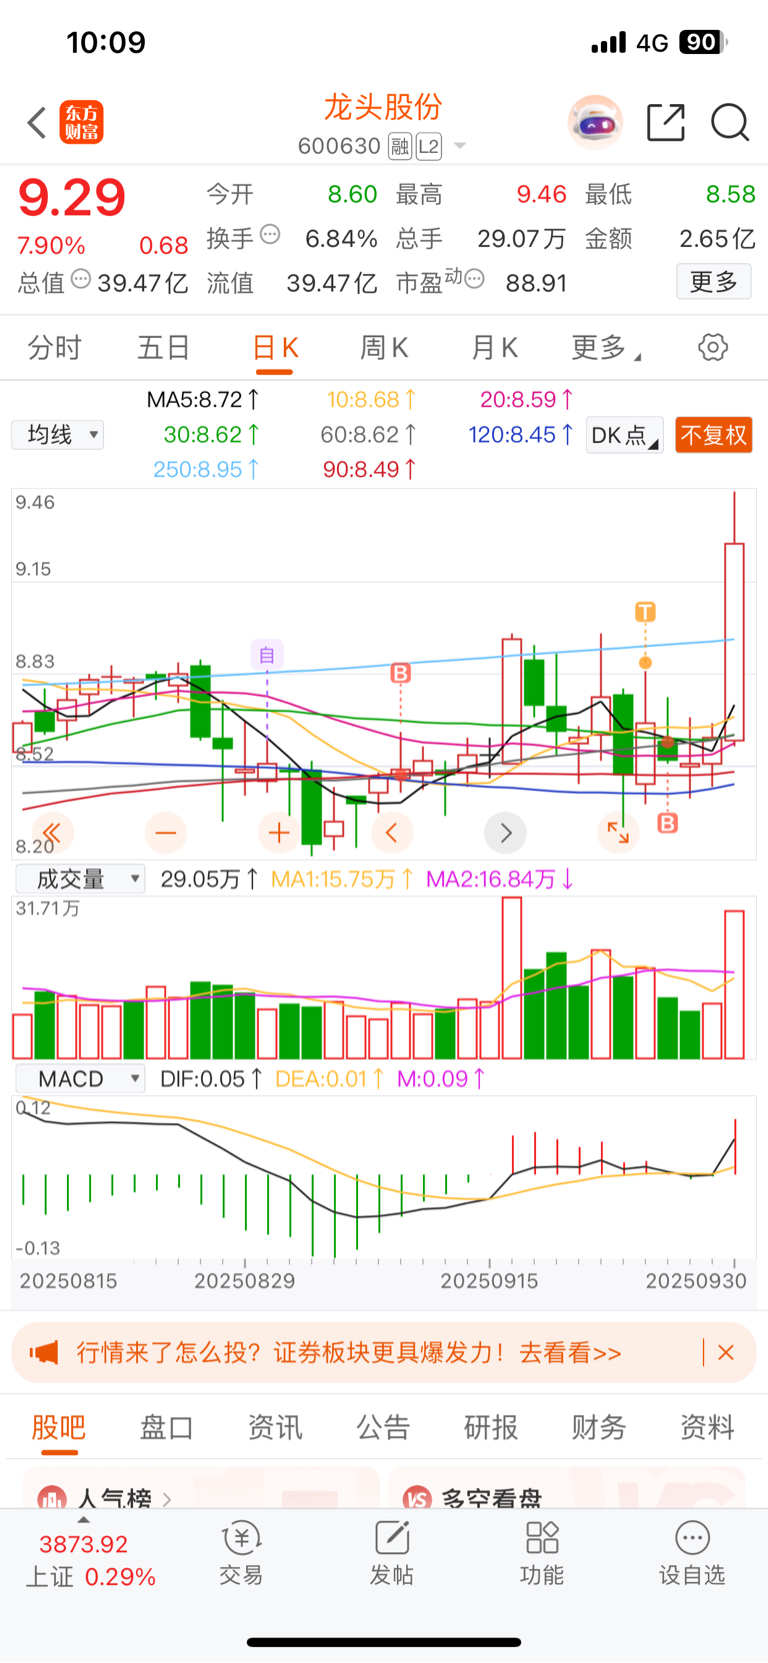Tap the stock name 龙头股份

[383, 107]
